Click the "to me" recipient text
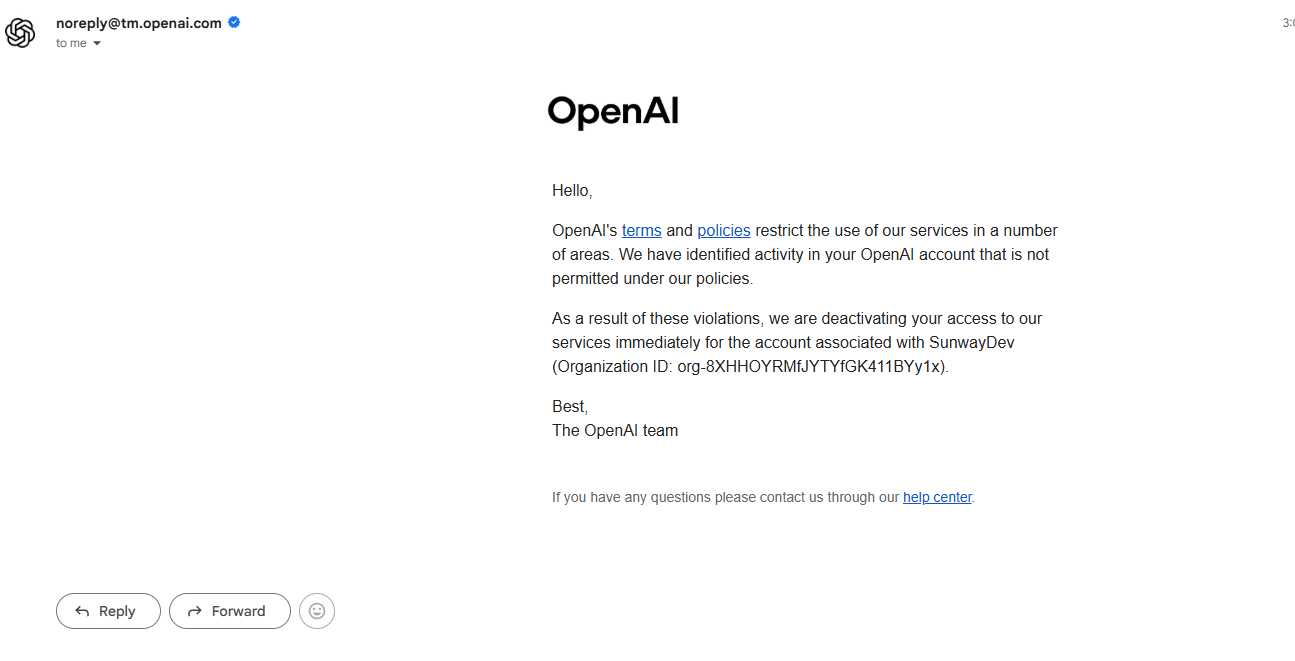Viewport: 1295px width, 661px height. pyautogui.click(x=71, y=44)
